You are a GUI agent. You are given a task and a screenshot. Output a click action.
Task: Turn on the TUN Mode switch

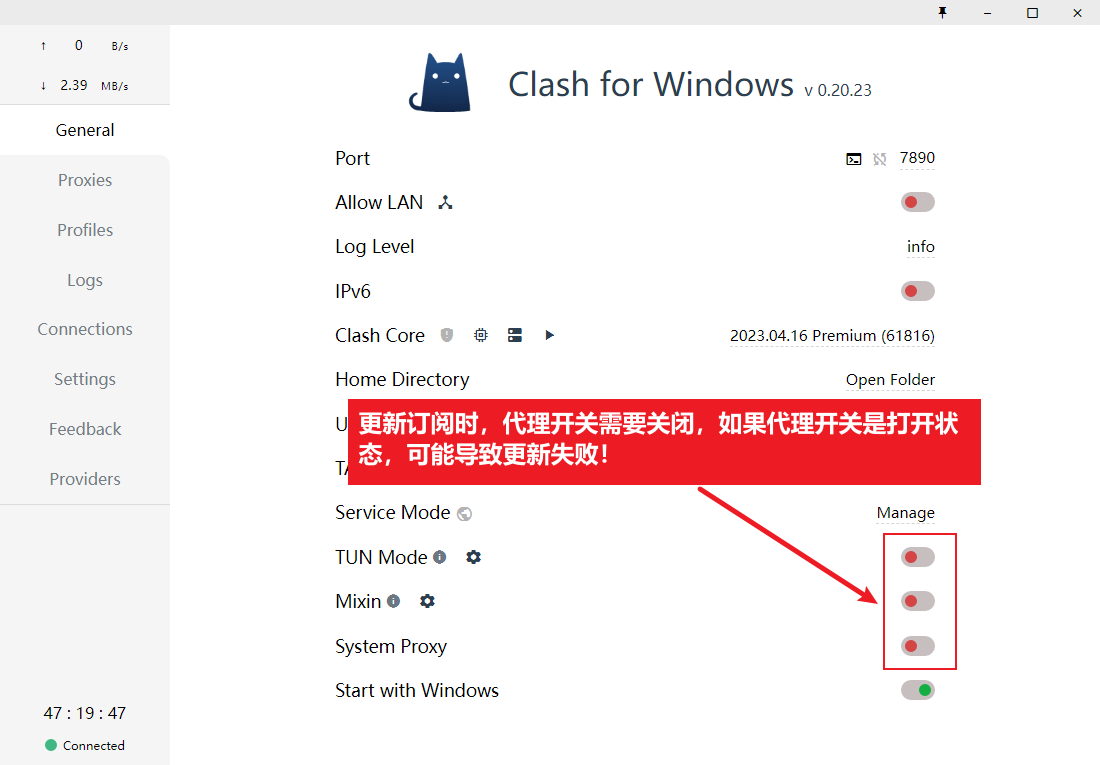(x=918, y=557)
